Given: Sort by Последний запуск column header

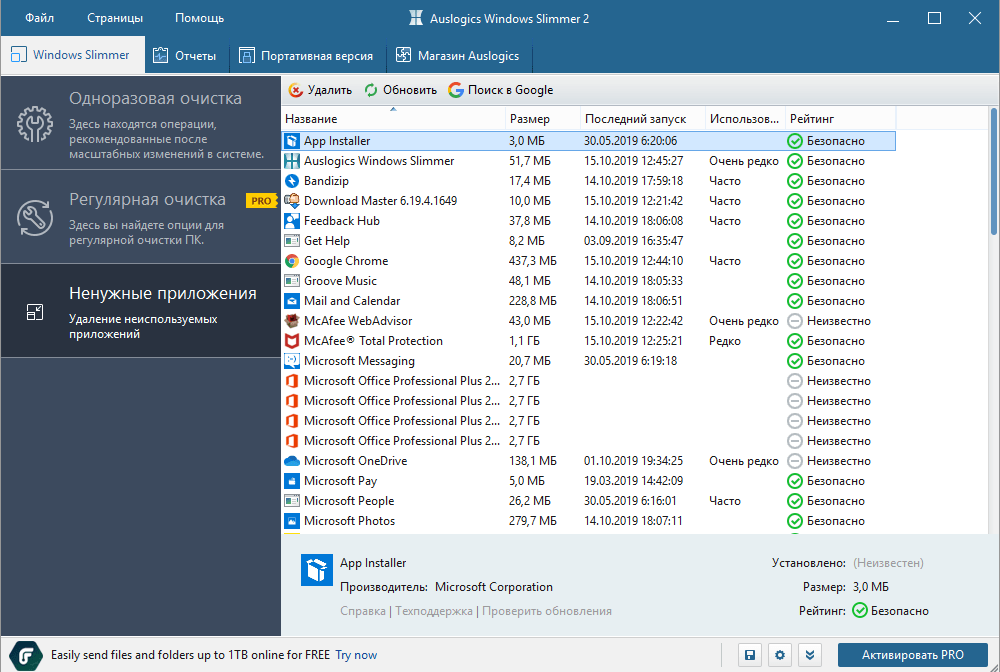Looking at the screenshot, I should tap(643, 119).
